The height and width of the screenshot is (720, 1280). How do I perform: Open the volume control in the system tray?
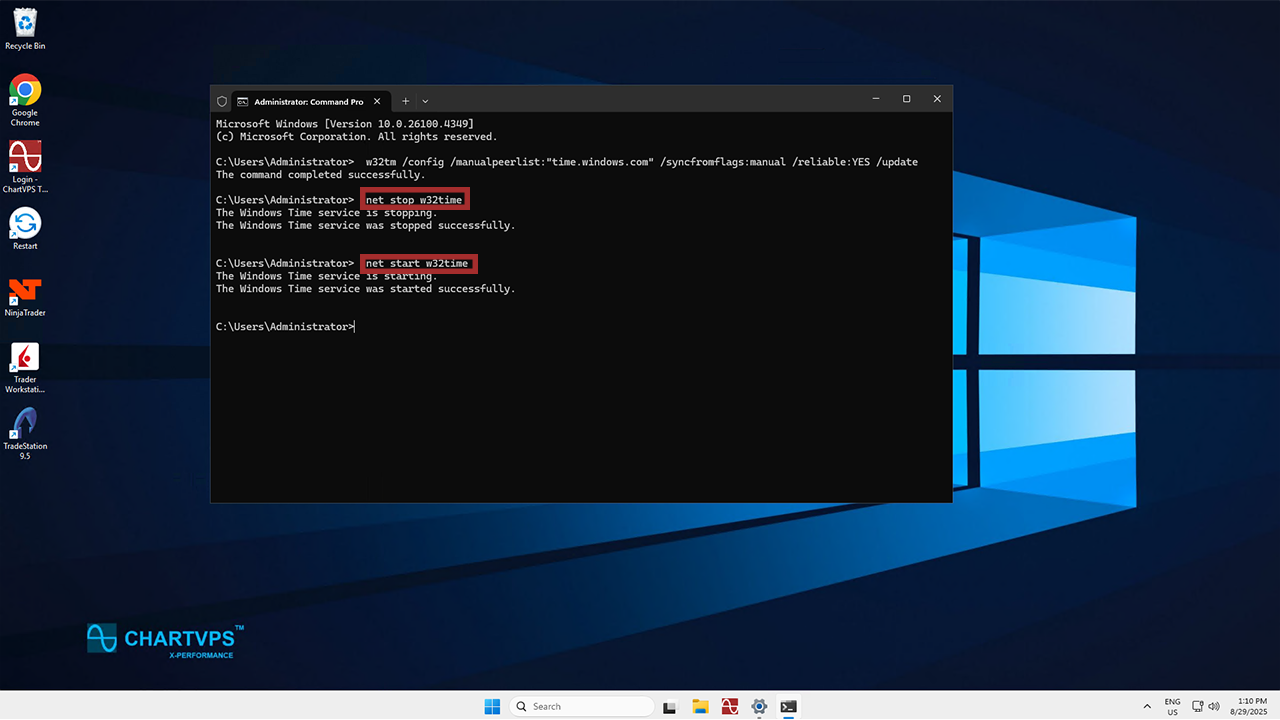coord(1214,706)
